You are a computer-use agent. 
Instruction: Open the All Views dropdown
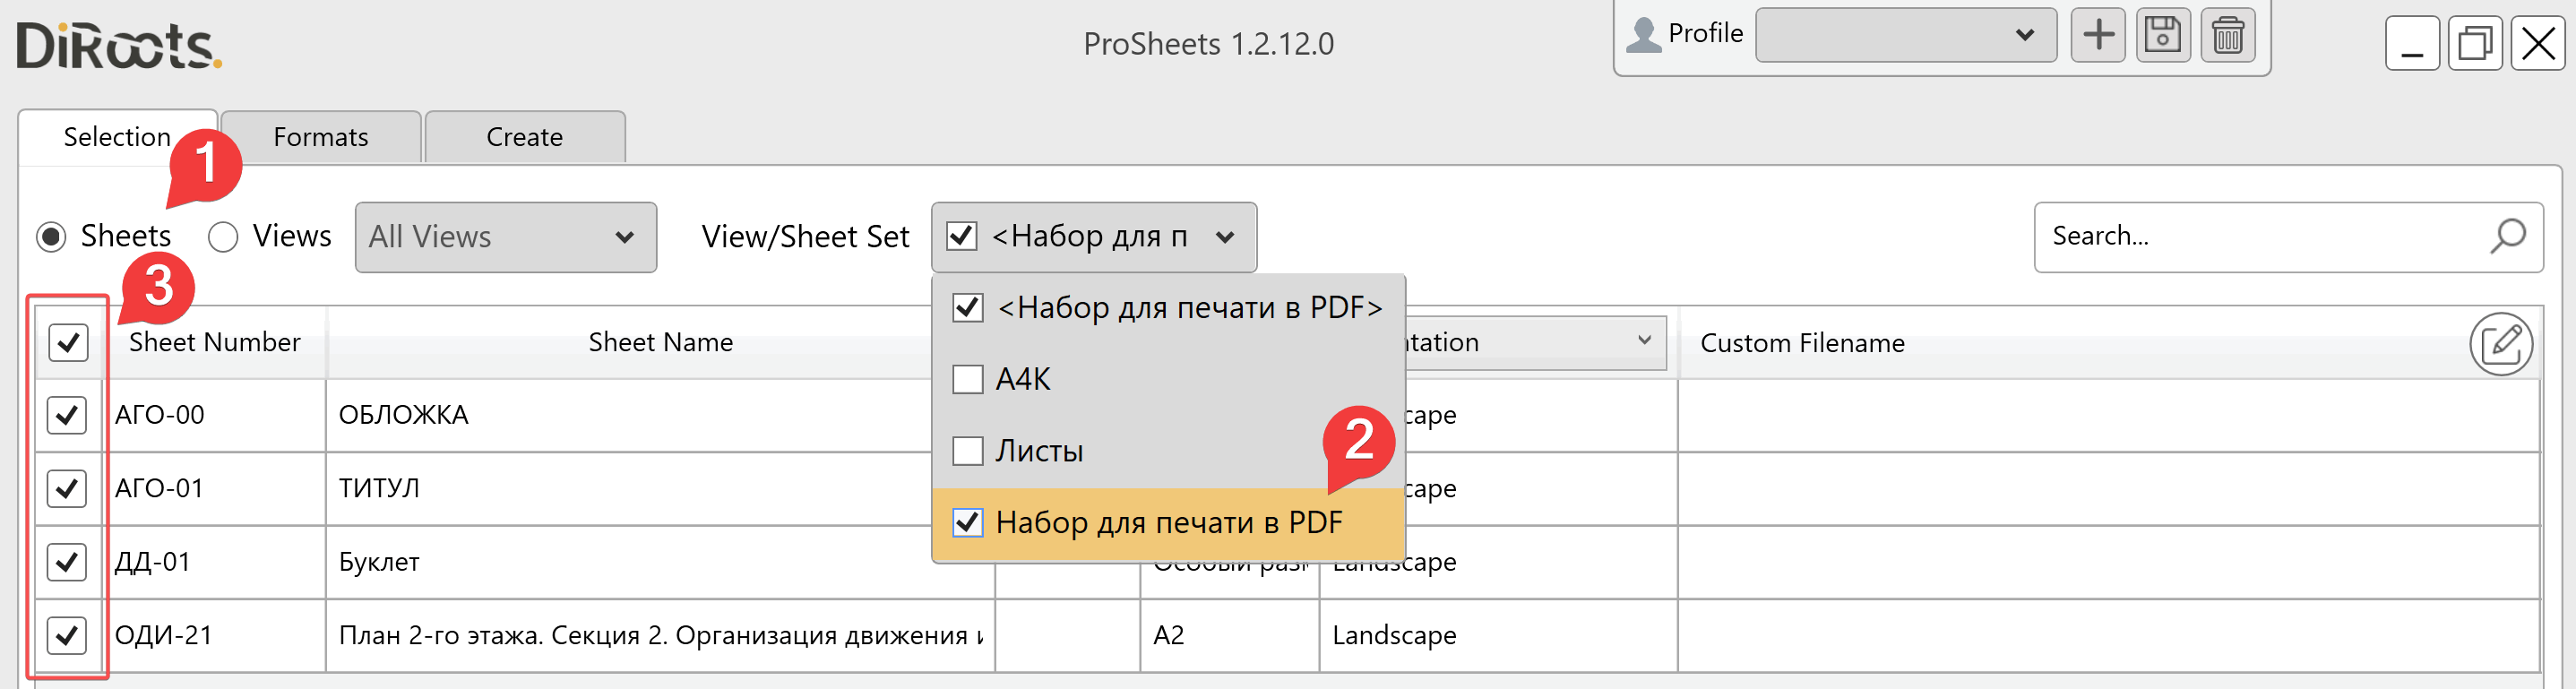pyautogui.click(x=505, y=237)
